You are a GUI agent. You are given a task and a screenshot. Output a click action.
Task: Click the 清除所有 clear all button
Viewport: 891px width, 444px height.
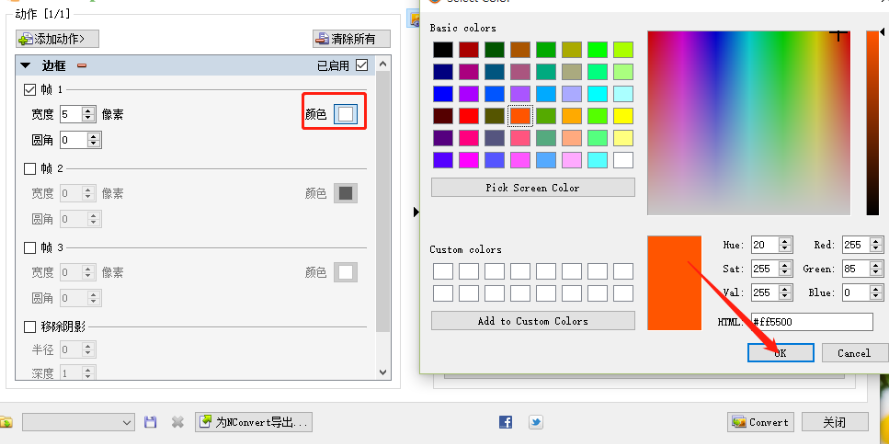350,39
